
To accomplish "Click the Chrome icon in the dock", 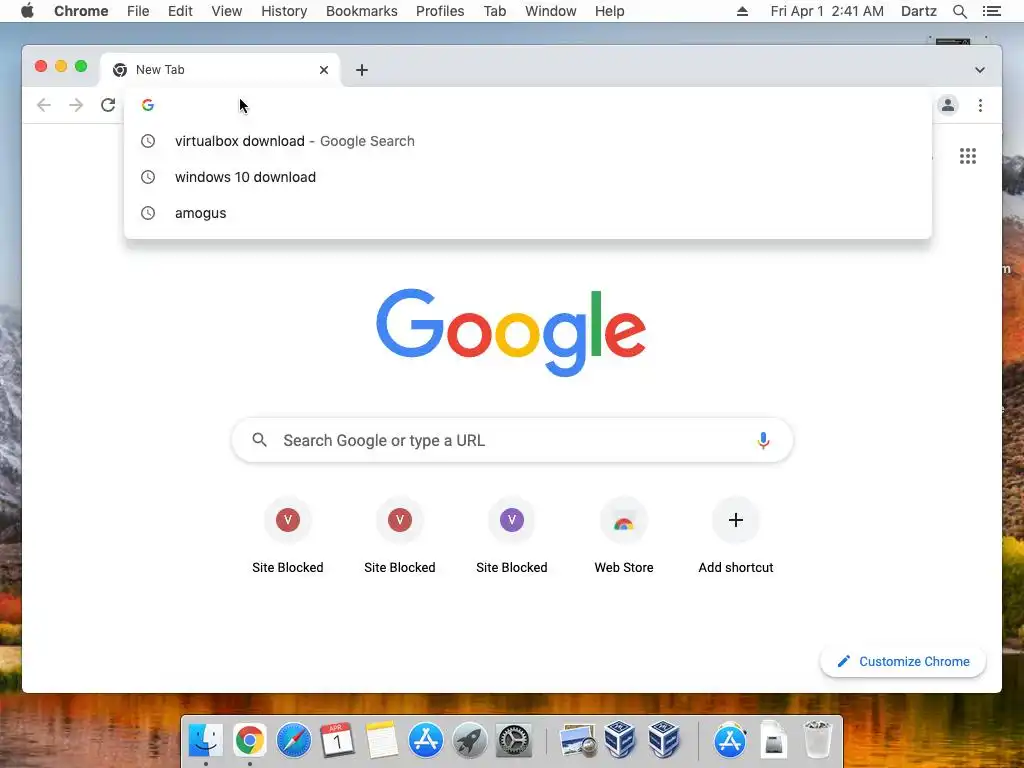I will 249,741.
